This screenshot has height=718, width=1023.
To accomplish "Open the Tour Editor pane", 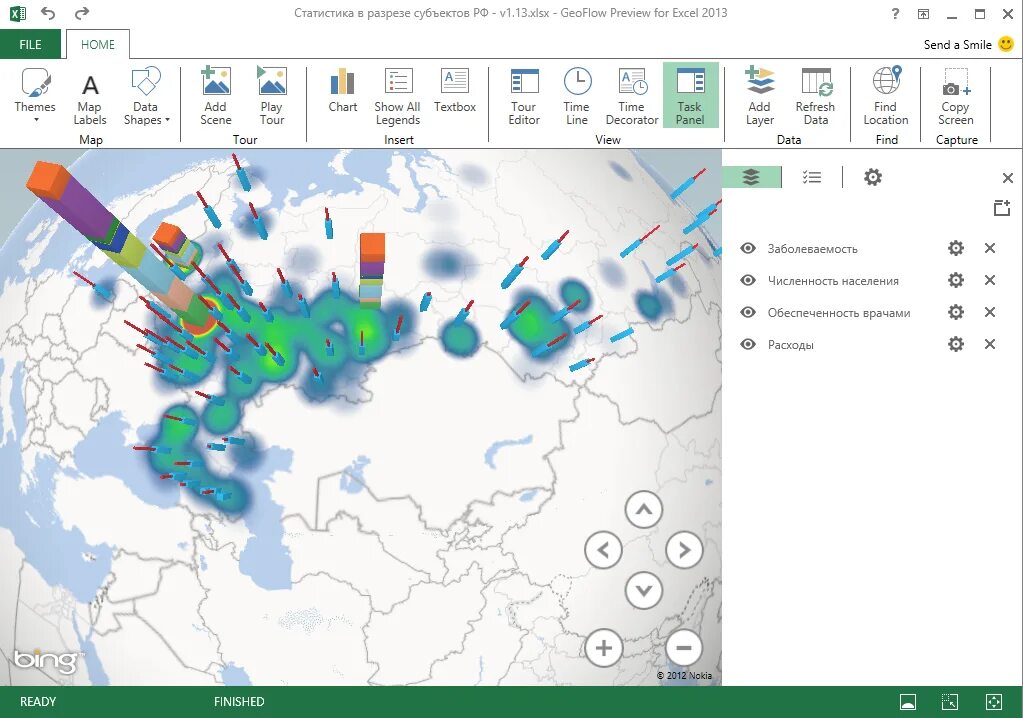I will click(524, 95).
